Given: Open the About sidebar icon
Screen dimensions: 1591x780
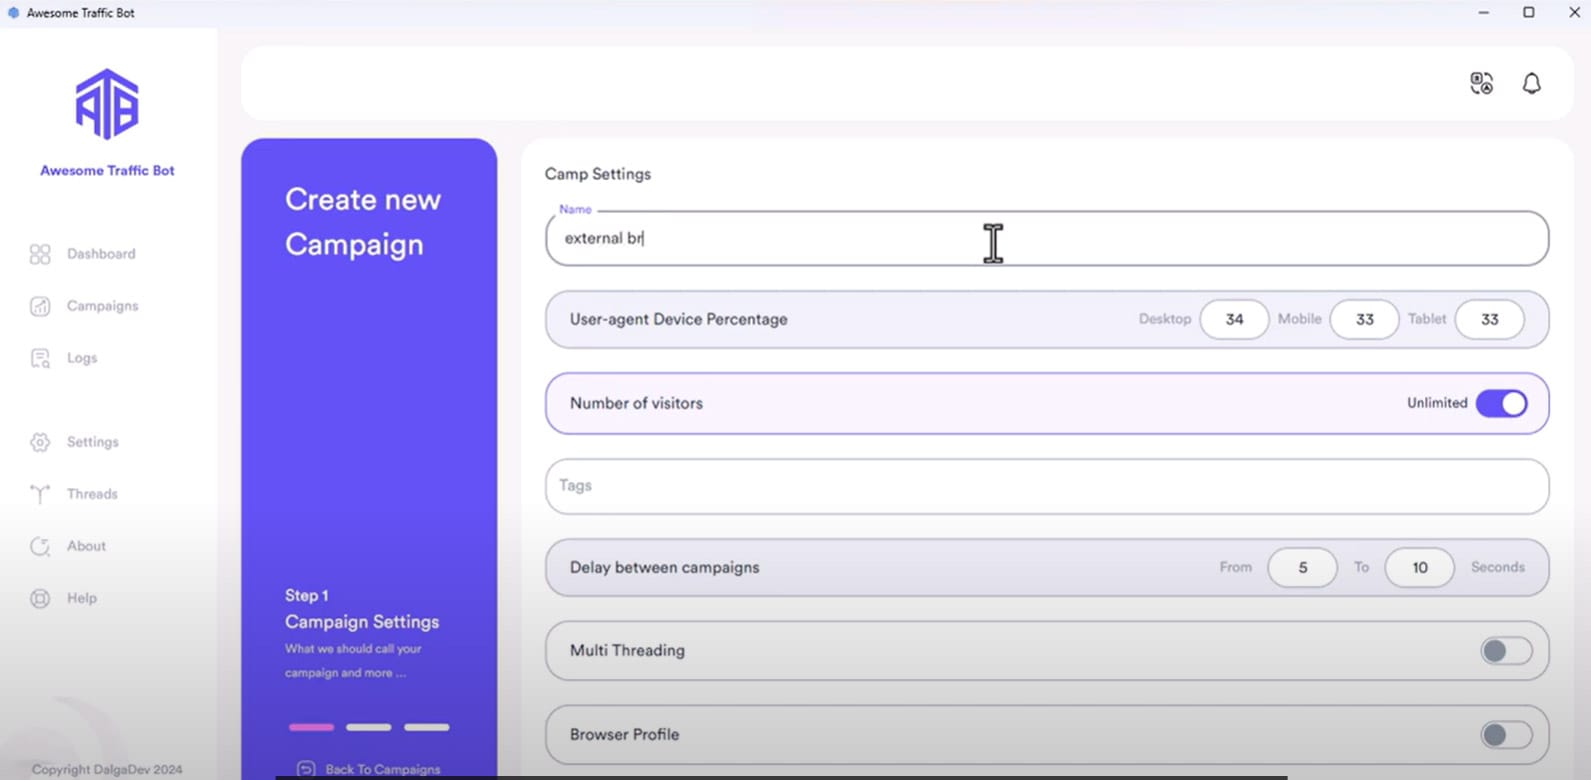Looking at the screenshot, I should tap(40, 546).
